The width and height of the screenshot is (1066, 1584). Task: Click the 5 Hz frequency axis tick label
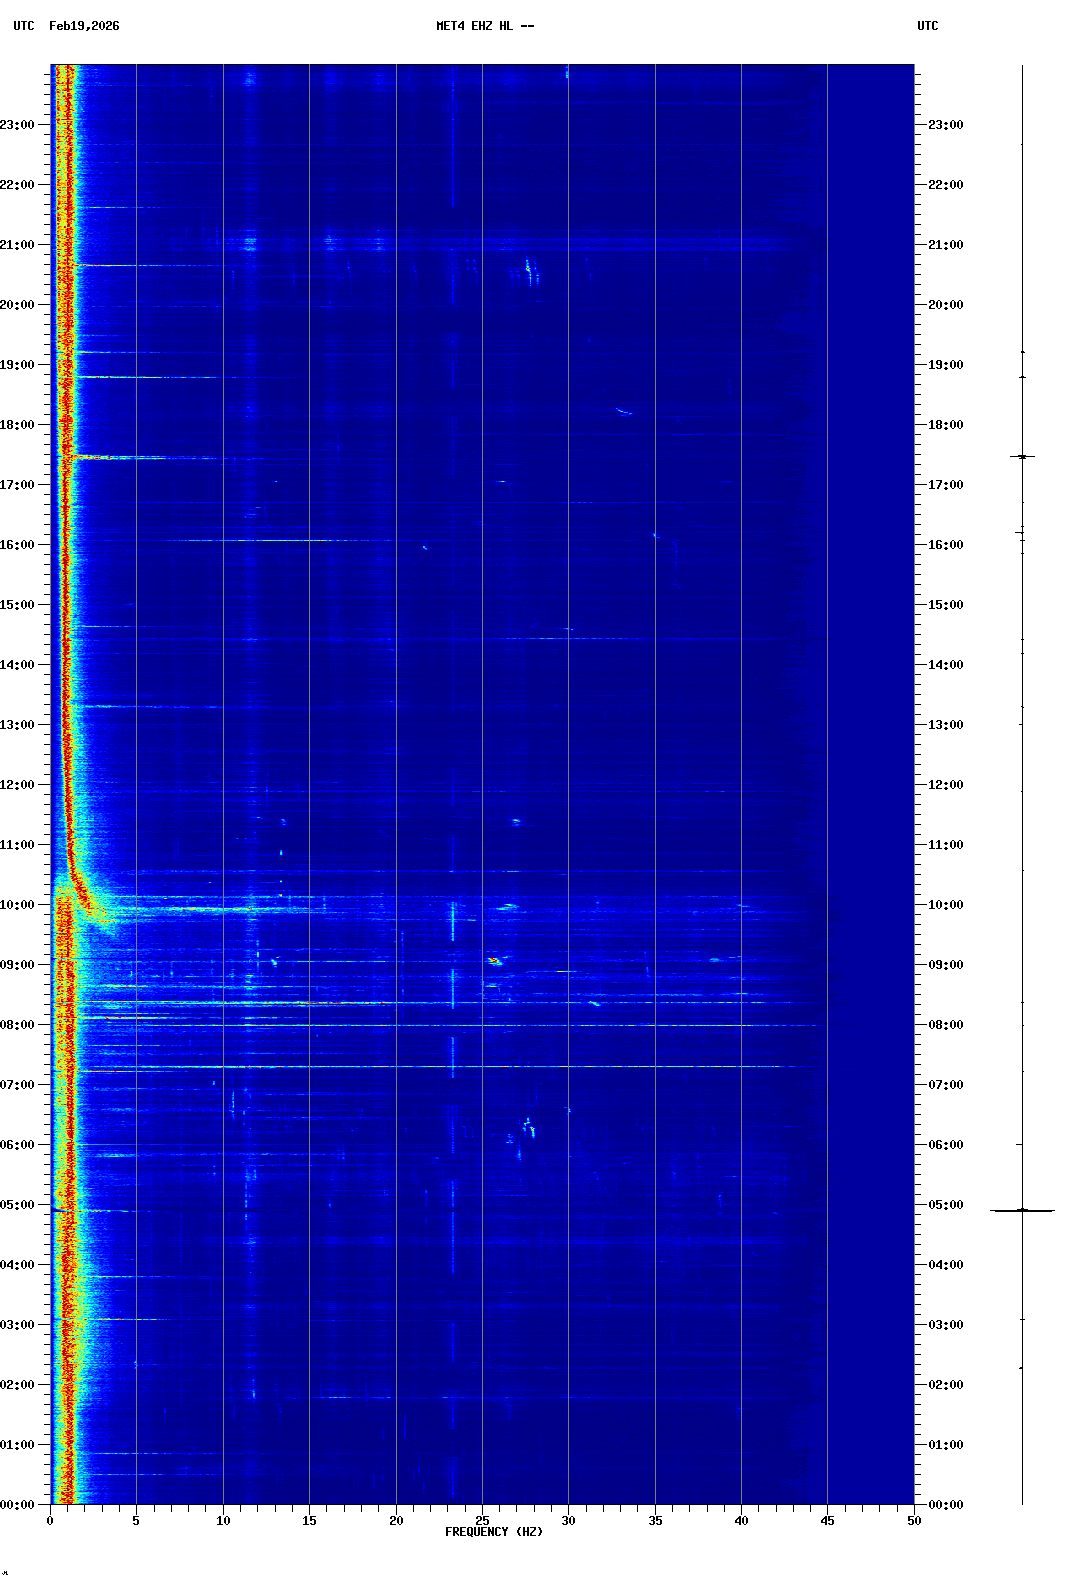point(136,1521)
